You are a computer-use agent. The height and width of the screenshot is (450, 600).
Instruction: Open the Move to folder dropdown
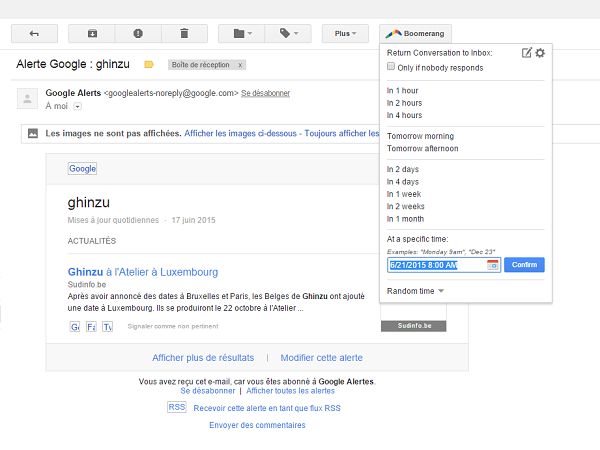coord(241,34)
